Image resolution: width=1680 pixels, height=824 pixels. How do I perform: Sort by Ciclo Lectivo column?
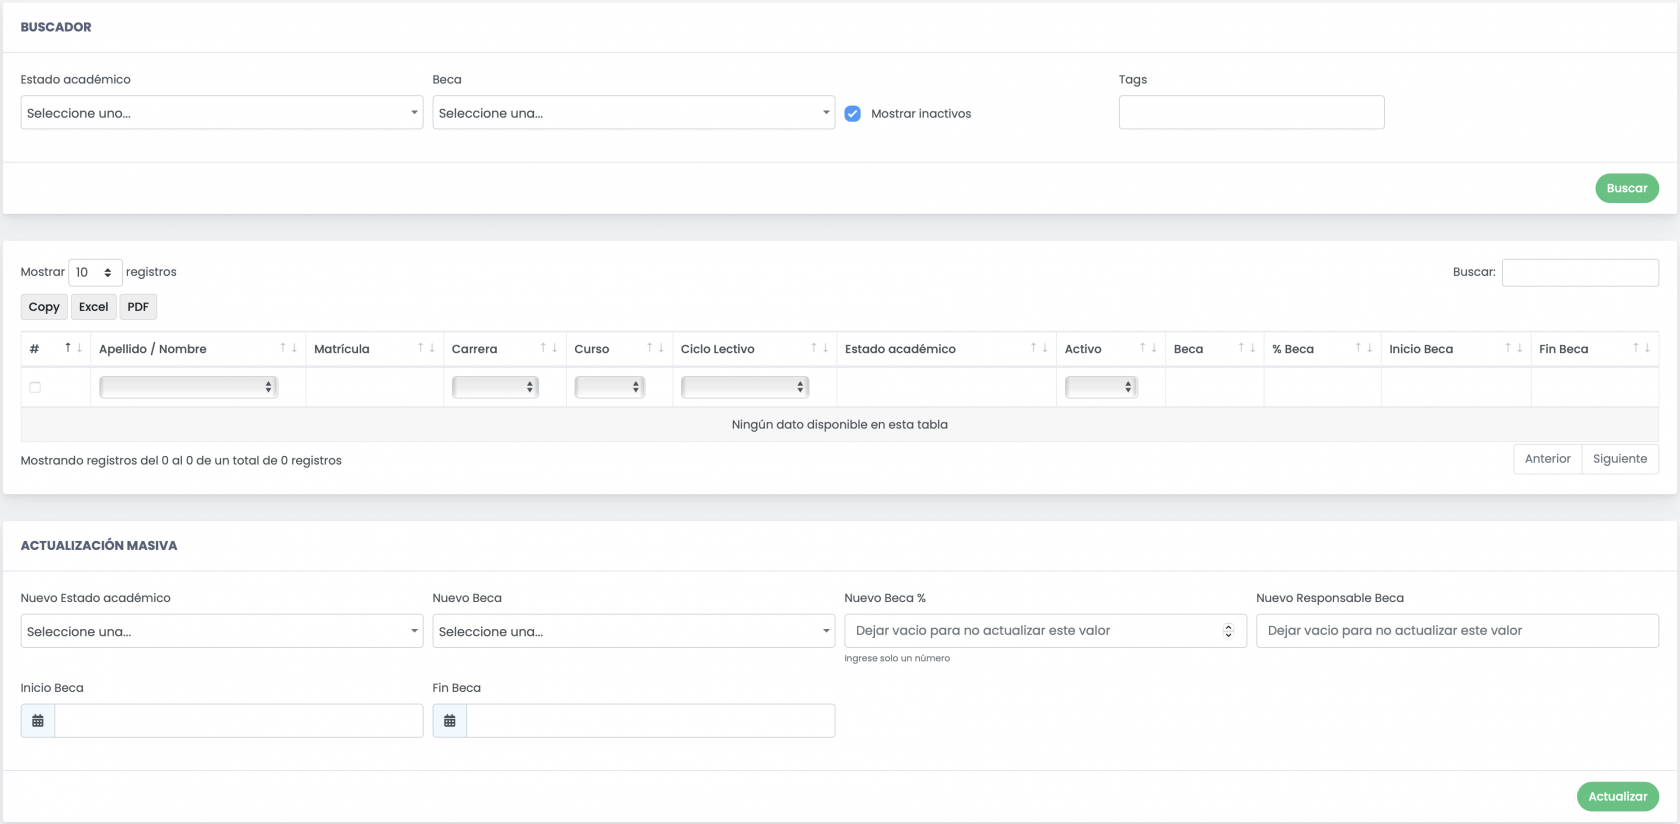tap(755, 349)
